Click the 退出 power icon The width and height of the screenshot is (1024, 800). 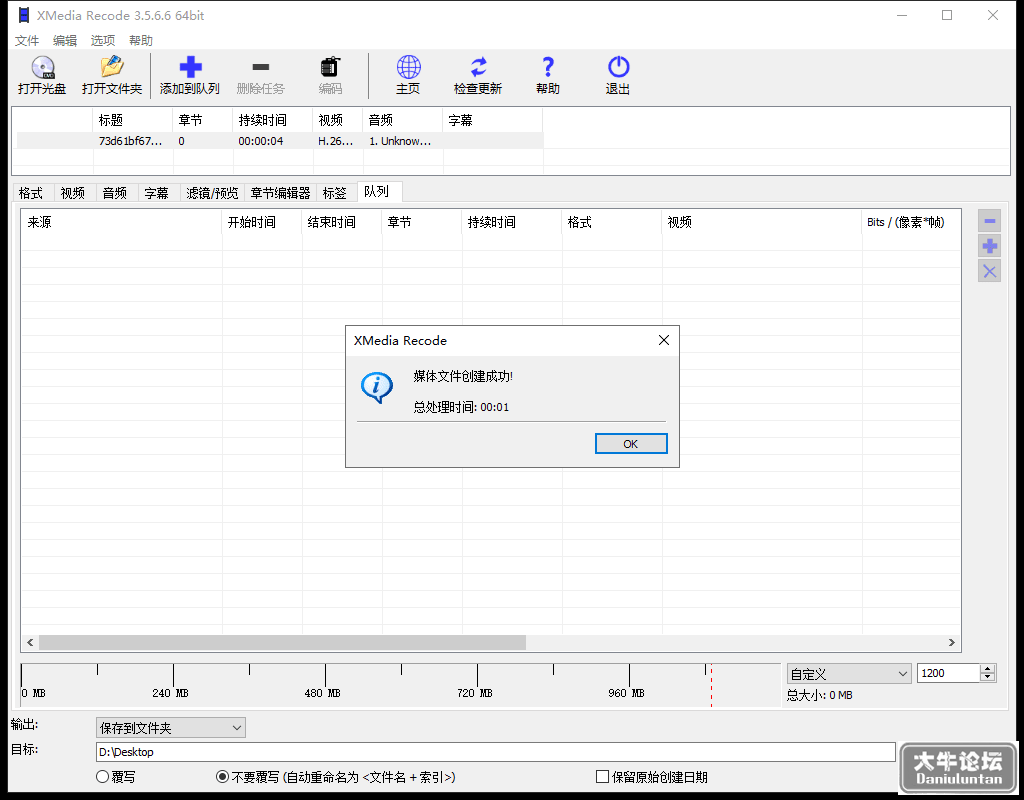pyautogui.click(x=618, y=67)
